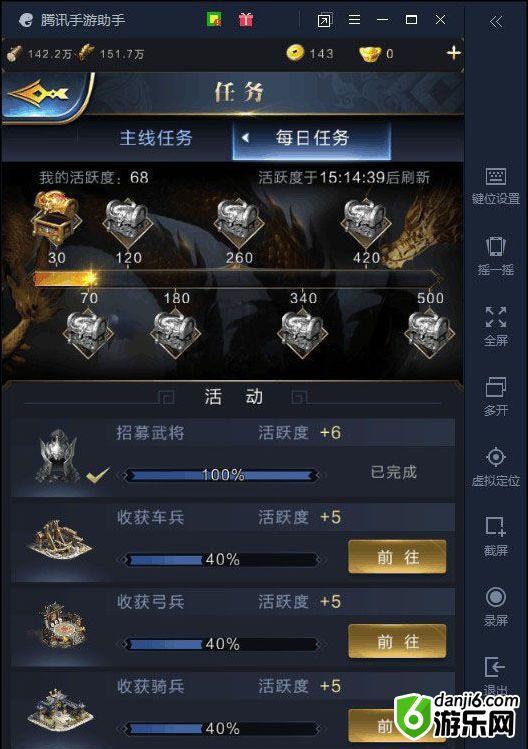Open the golden treasure chest at 30
This screenshot has height=749, width=528.
[x=55, y=214]
